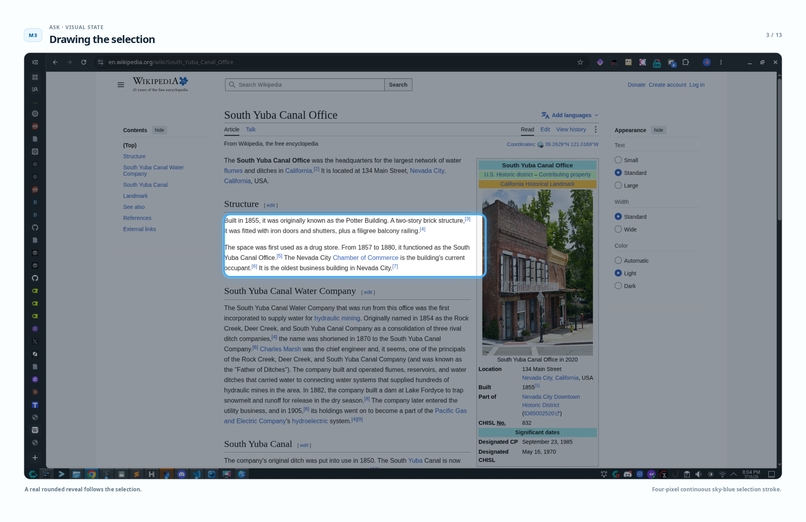
Task: Select Wide width option
Action: (x=618, y=229)
